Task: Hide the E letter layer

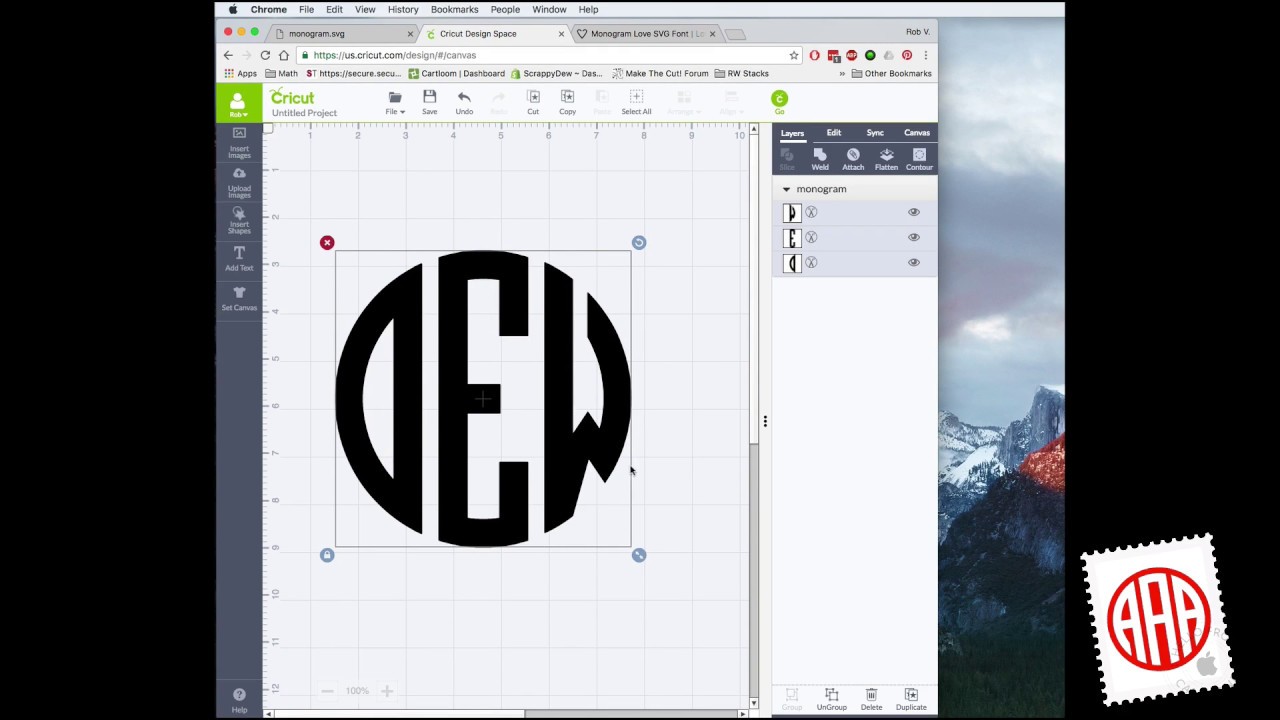Action: tap(913, 237)
